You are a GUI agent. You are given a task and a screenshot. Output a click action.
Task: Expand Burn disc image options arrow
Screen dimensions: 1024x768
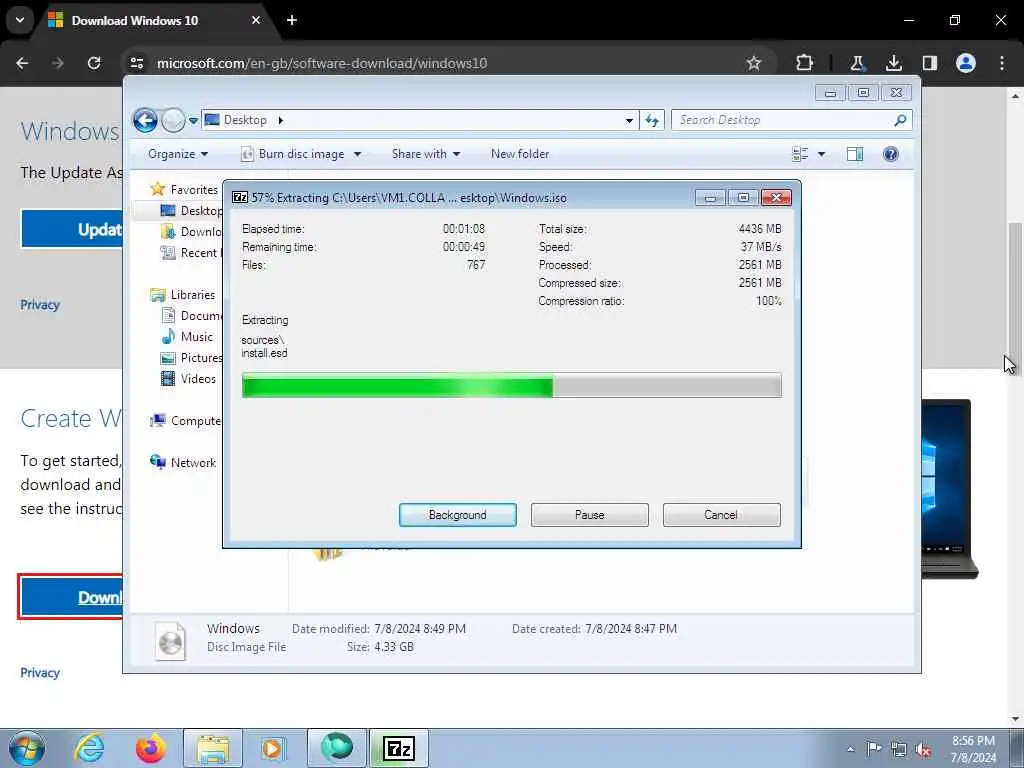357,154
